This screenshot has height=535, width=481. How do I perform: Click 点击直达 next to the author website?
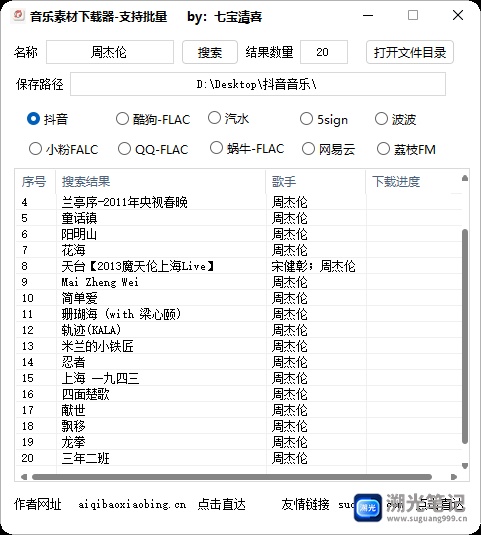[x=221, y=504]
